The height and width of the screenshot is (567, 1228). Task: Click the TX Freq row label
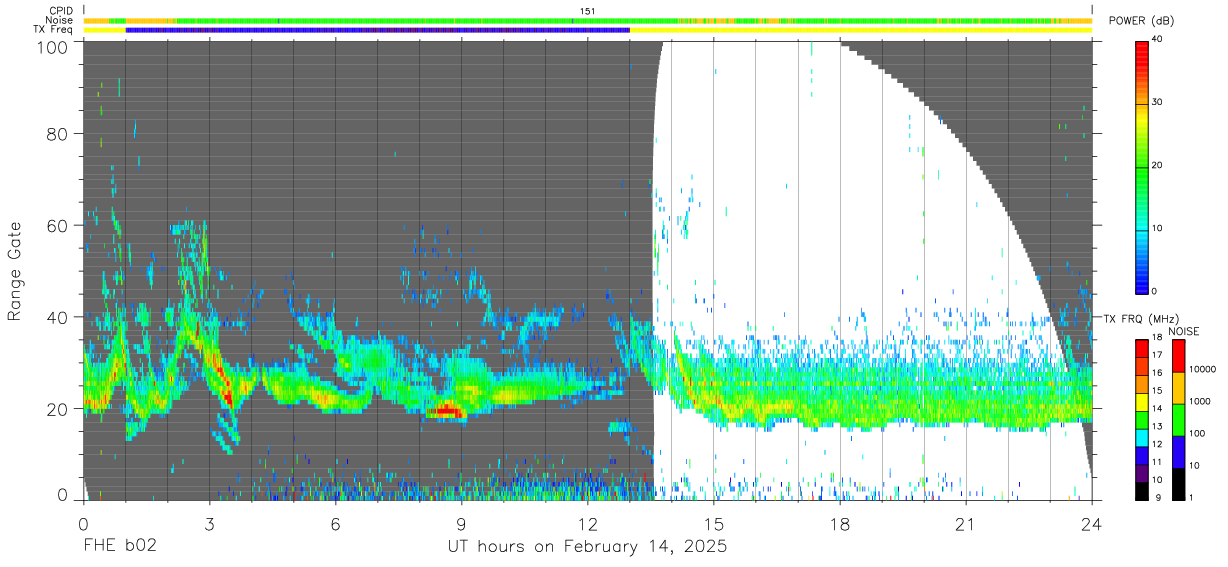tap(53, 30)
